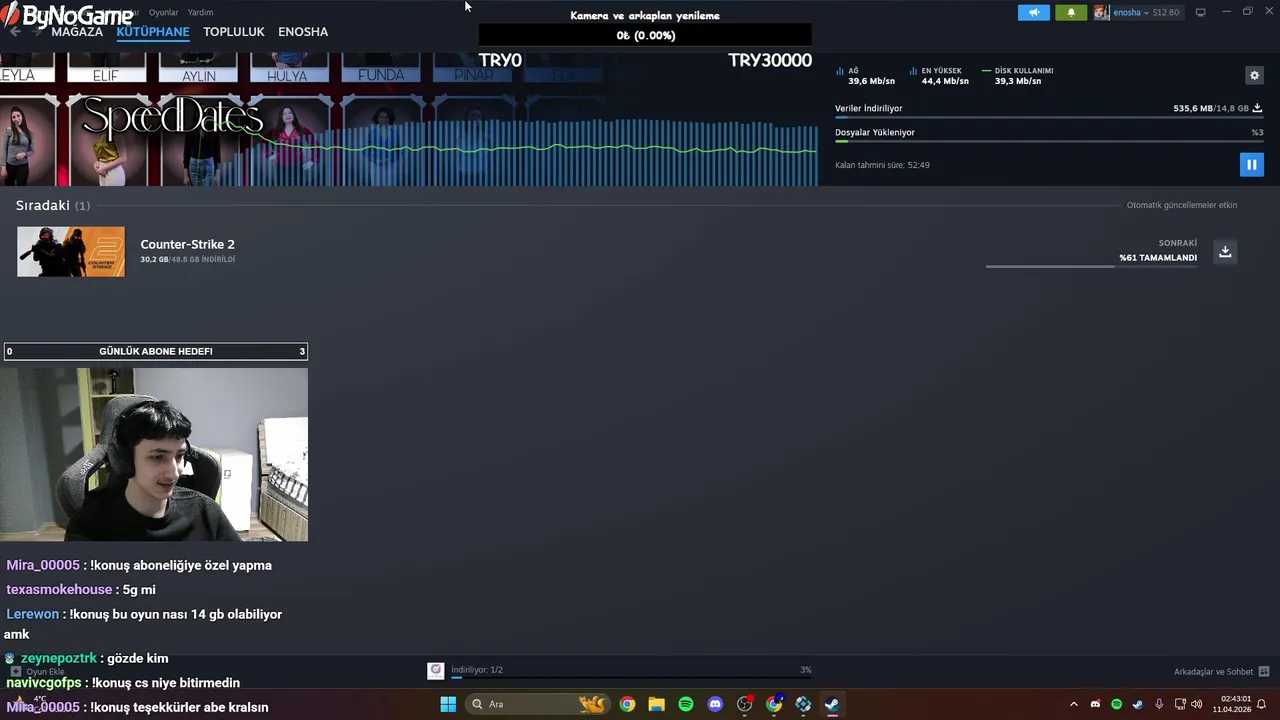The width and height of the screenshot is (1280, 720).
Task: Open download settings gear icon
Action: 1254,75
